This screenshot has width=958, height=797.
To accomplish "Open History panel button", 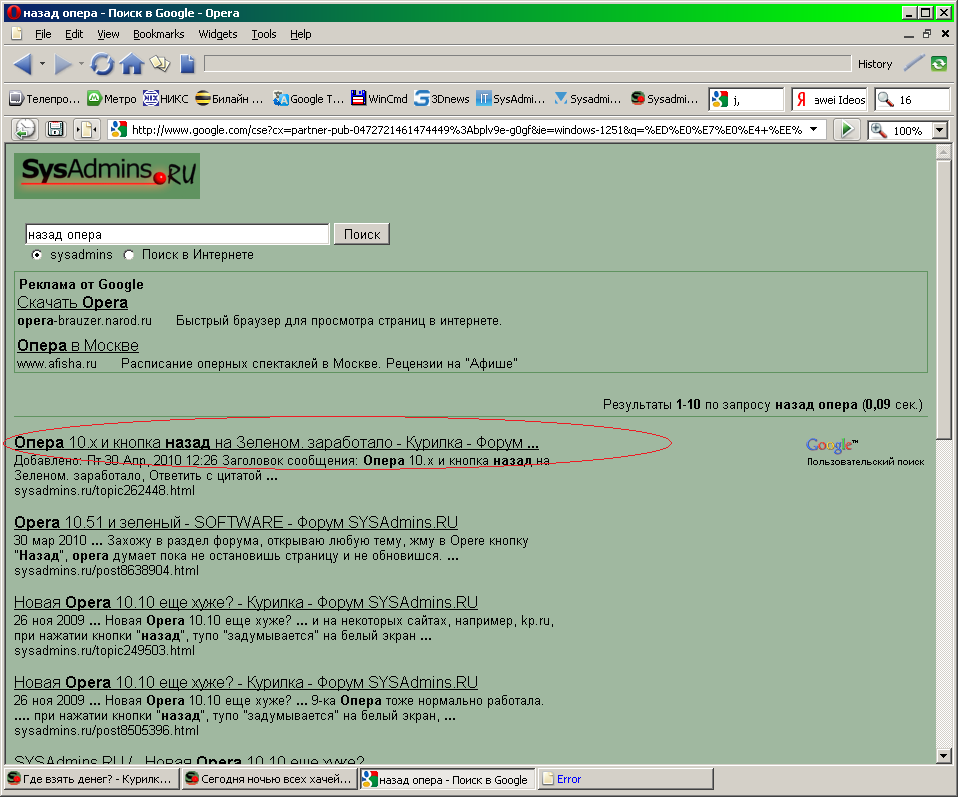I will [874, 64].
